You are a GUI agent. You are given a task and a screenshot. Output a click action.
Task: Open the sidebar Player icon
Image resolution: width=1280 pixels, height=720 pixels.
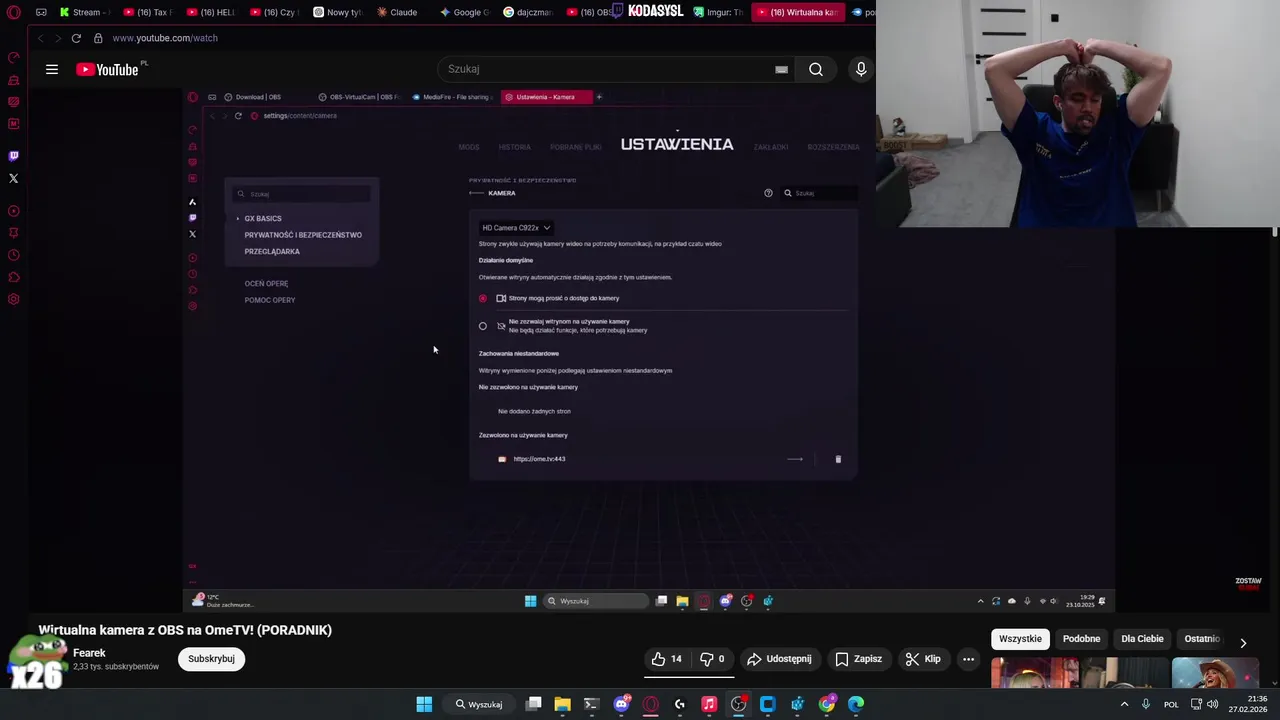coord(14,211)
